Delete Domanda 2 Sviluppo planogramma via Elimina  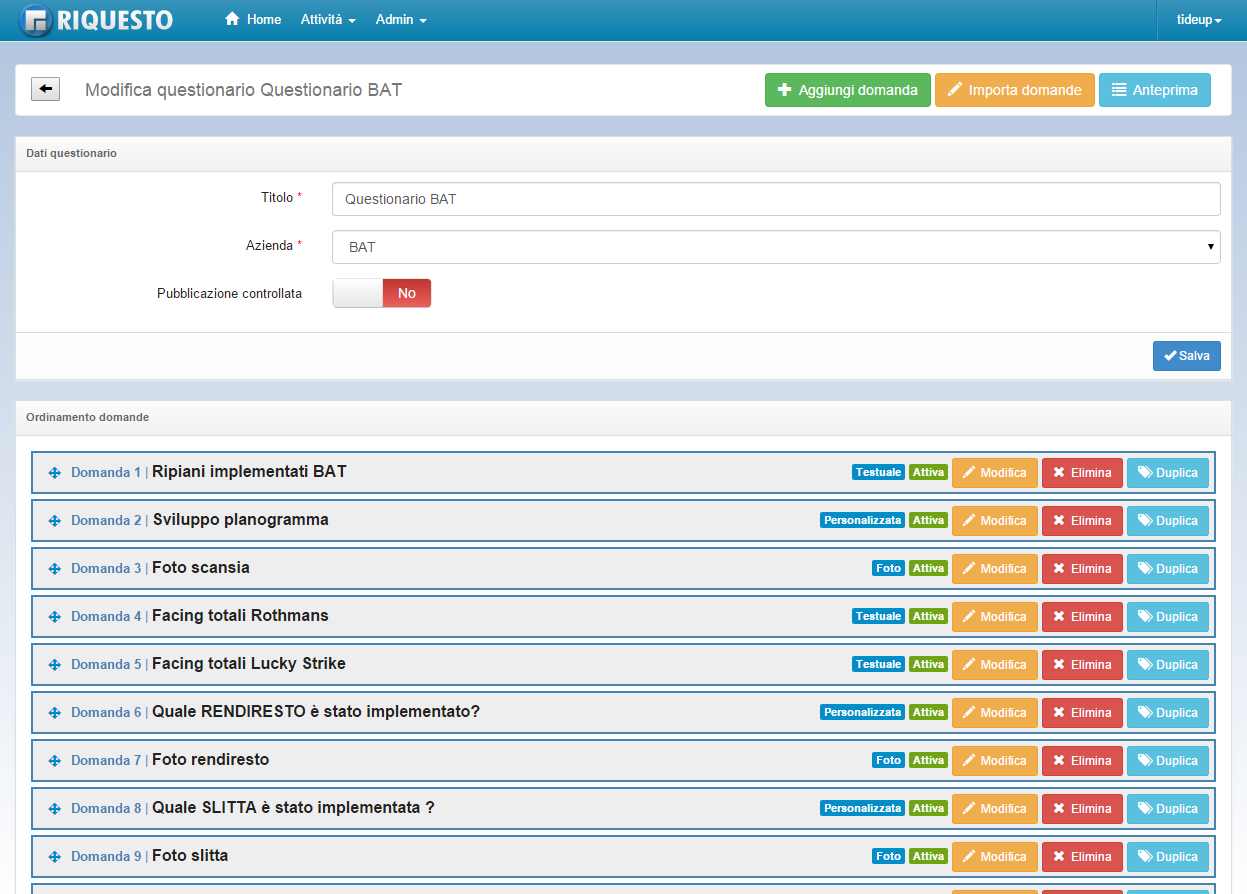(1081, 521)
